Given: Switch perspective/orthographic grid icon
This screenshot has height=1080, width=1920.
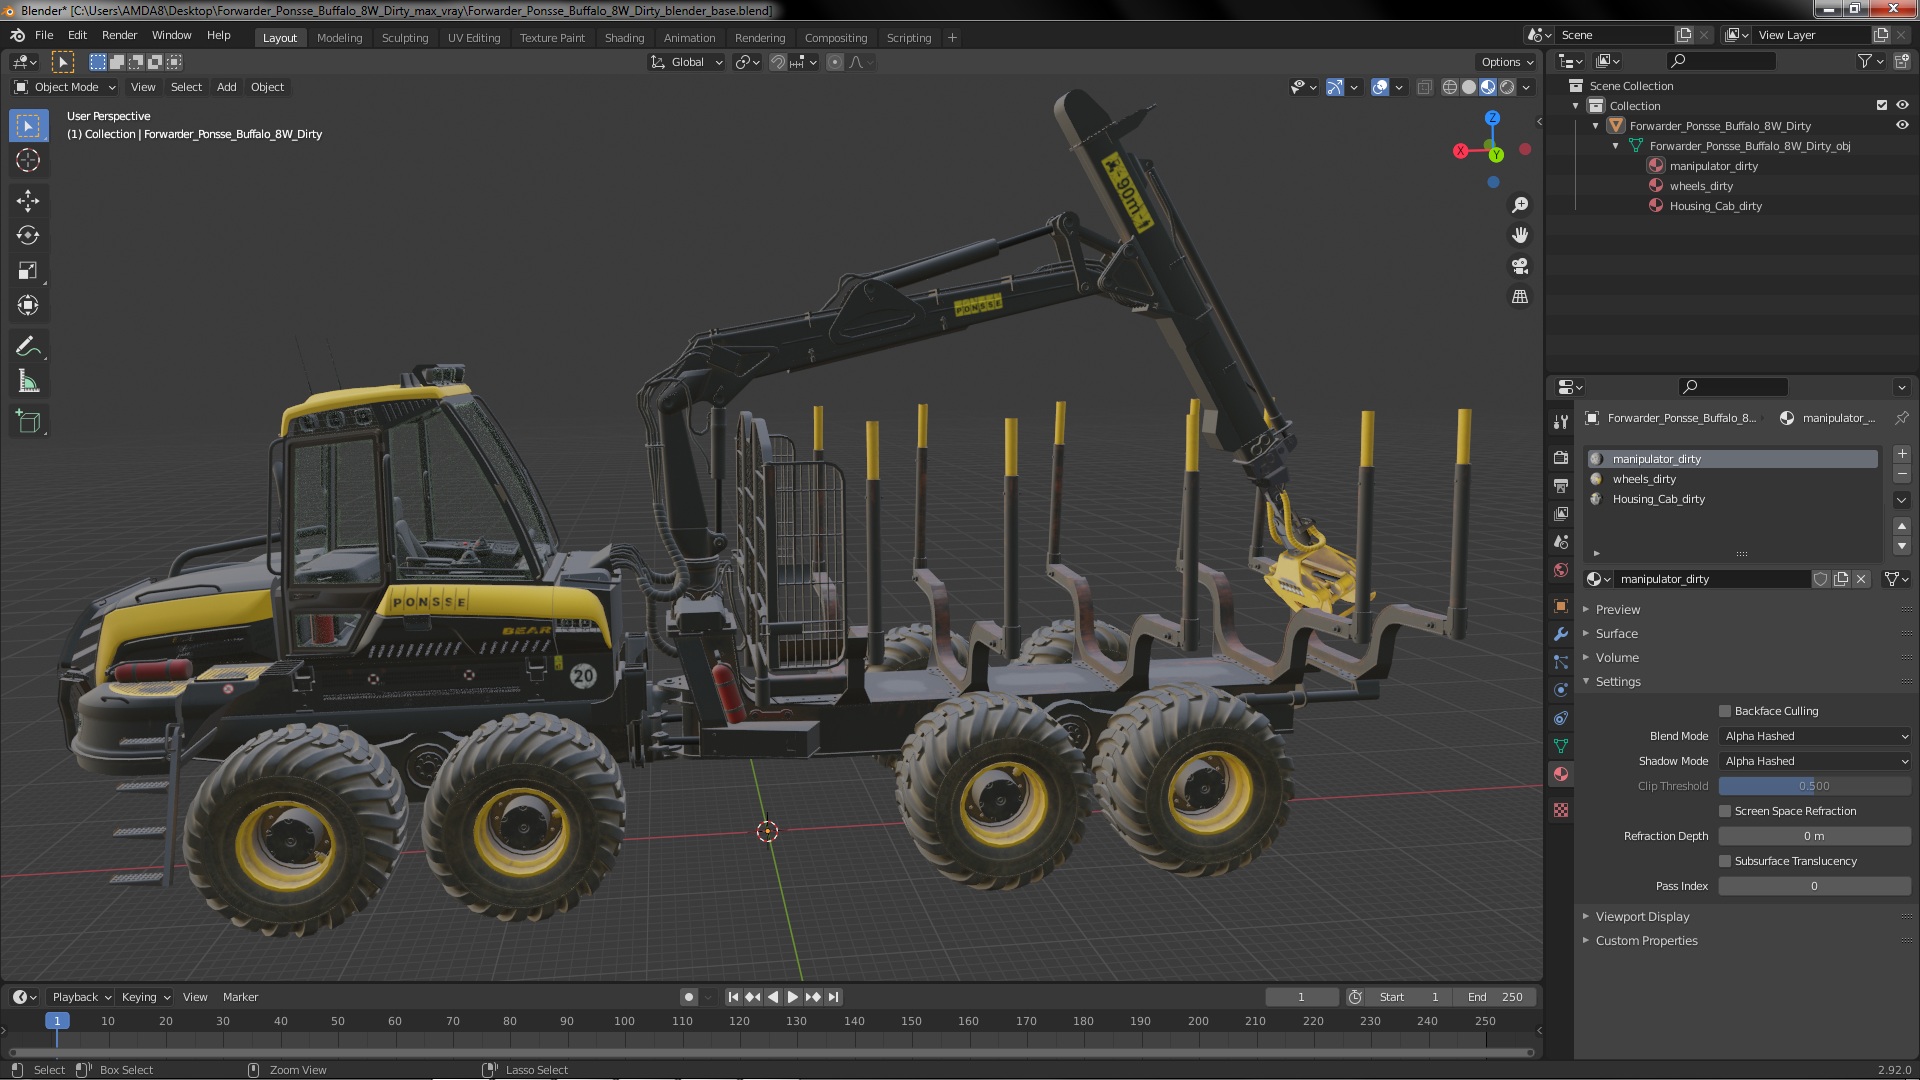Looking at the screenshot, I should [1520, 297].
